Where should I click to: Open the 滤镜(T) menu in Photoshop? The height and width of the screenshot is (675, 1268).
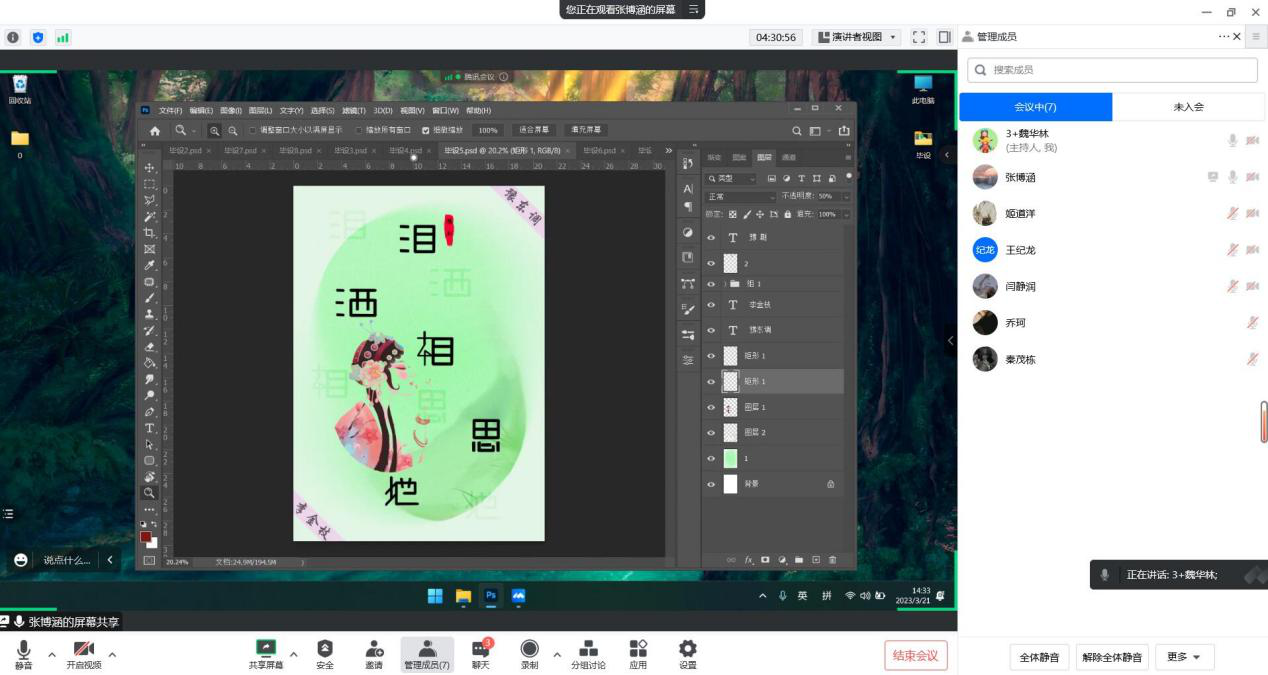353,110
